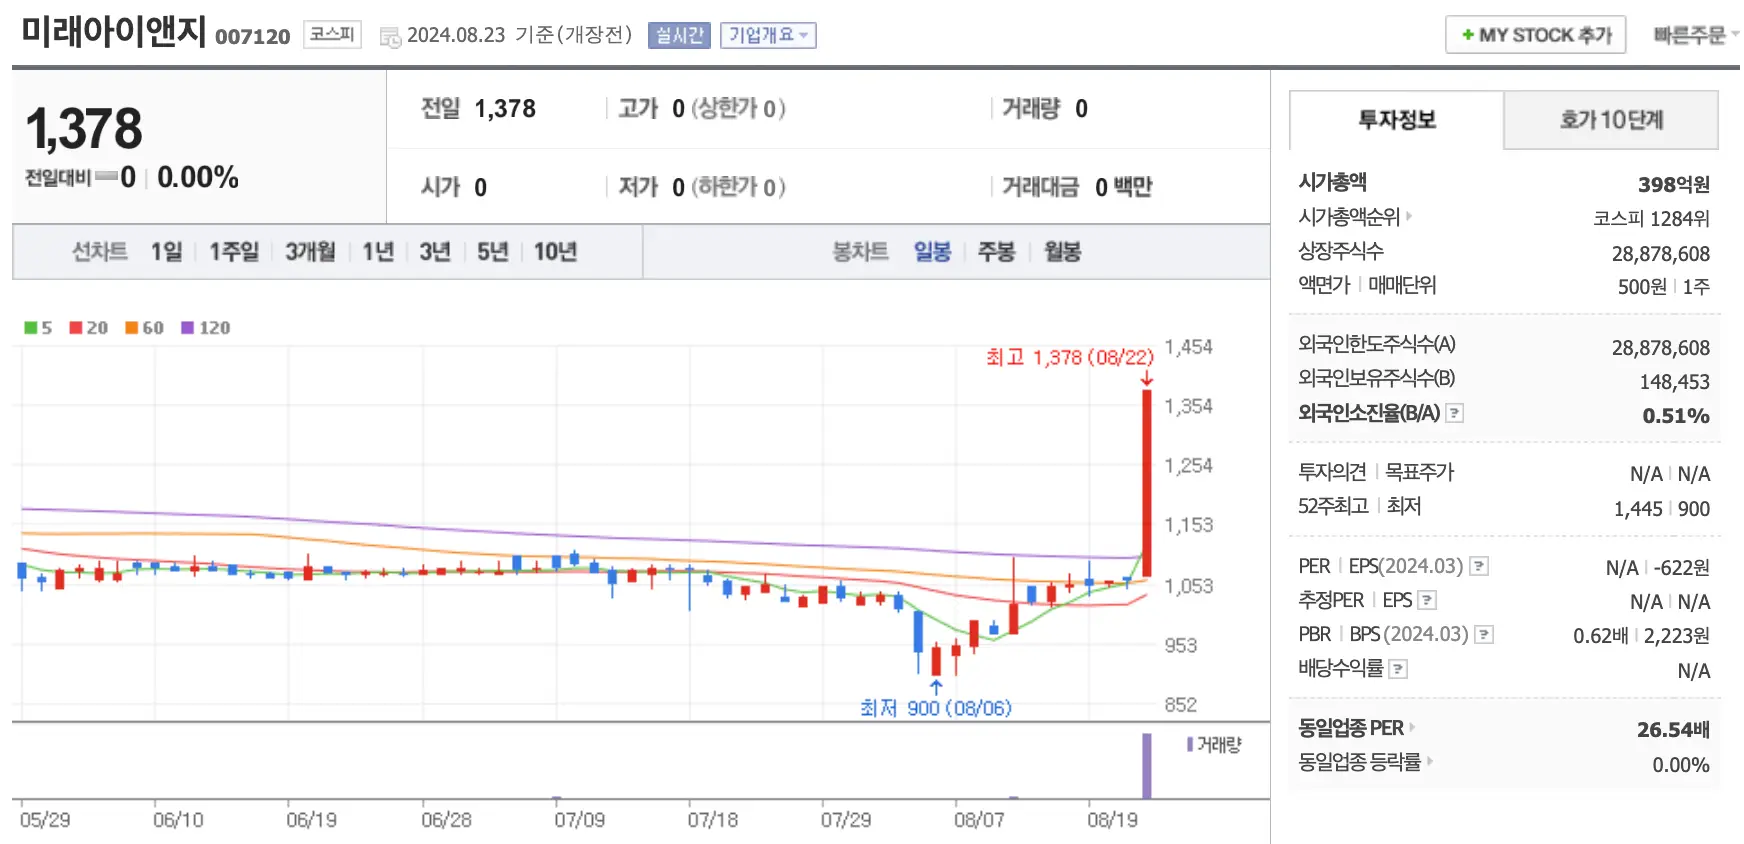Click the -622원 EPS value
Viewport: 1744px width, 844px height.
pyautogui.click(x=1681, y=567)
